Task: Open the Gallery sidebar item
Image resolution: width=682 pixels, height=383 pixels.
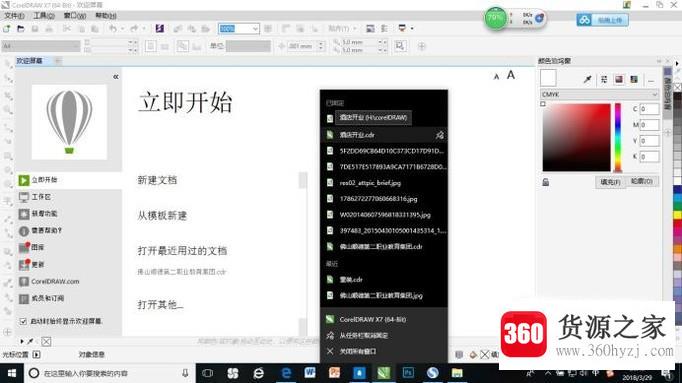Action: point(31,247)
